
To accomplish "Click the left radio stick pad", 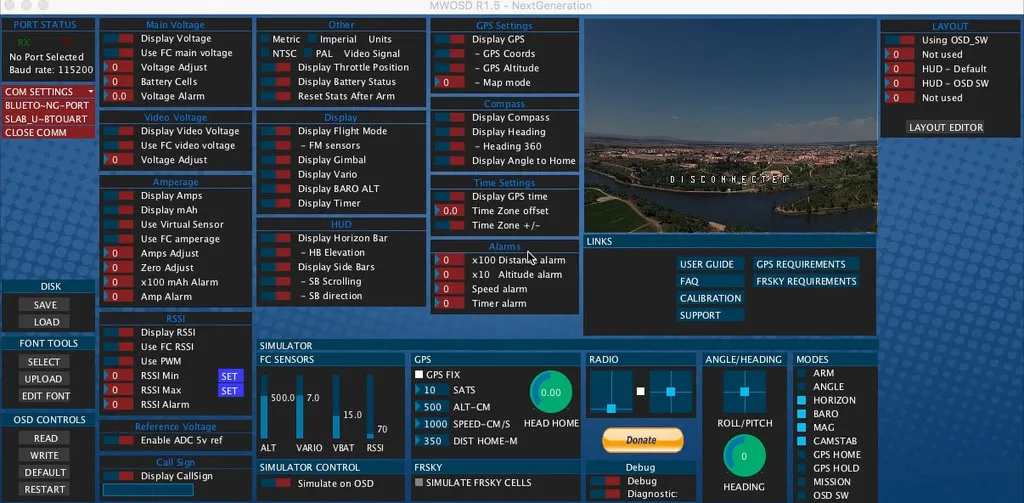I will point(610,392).
